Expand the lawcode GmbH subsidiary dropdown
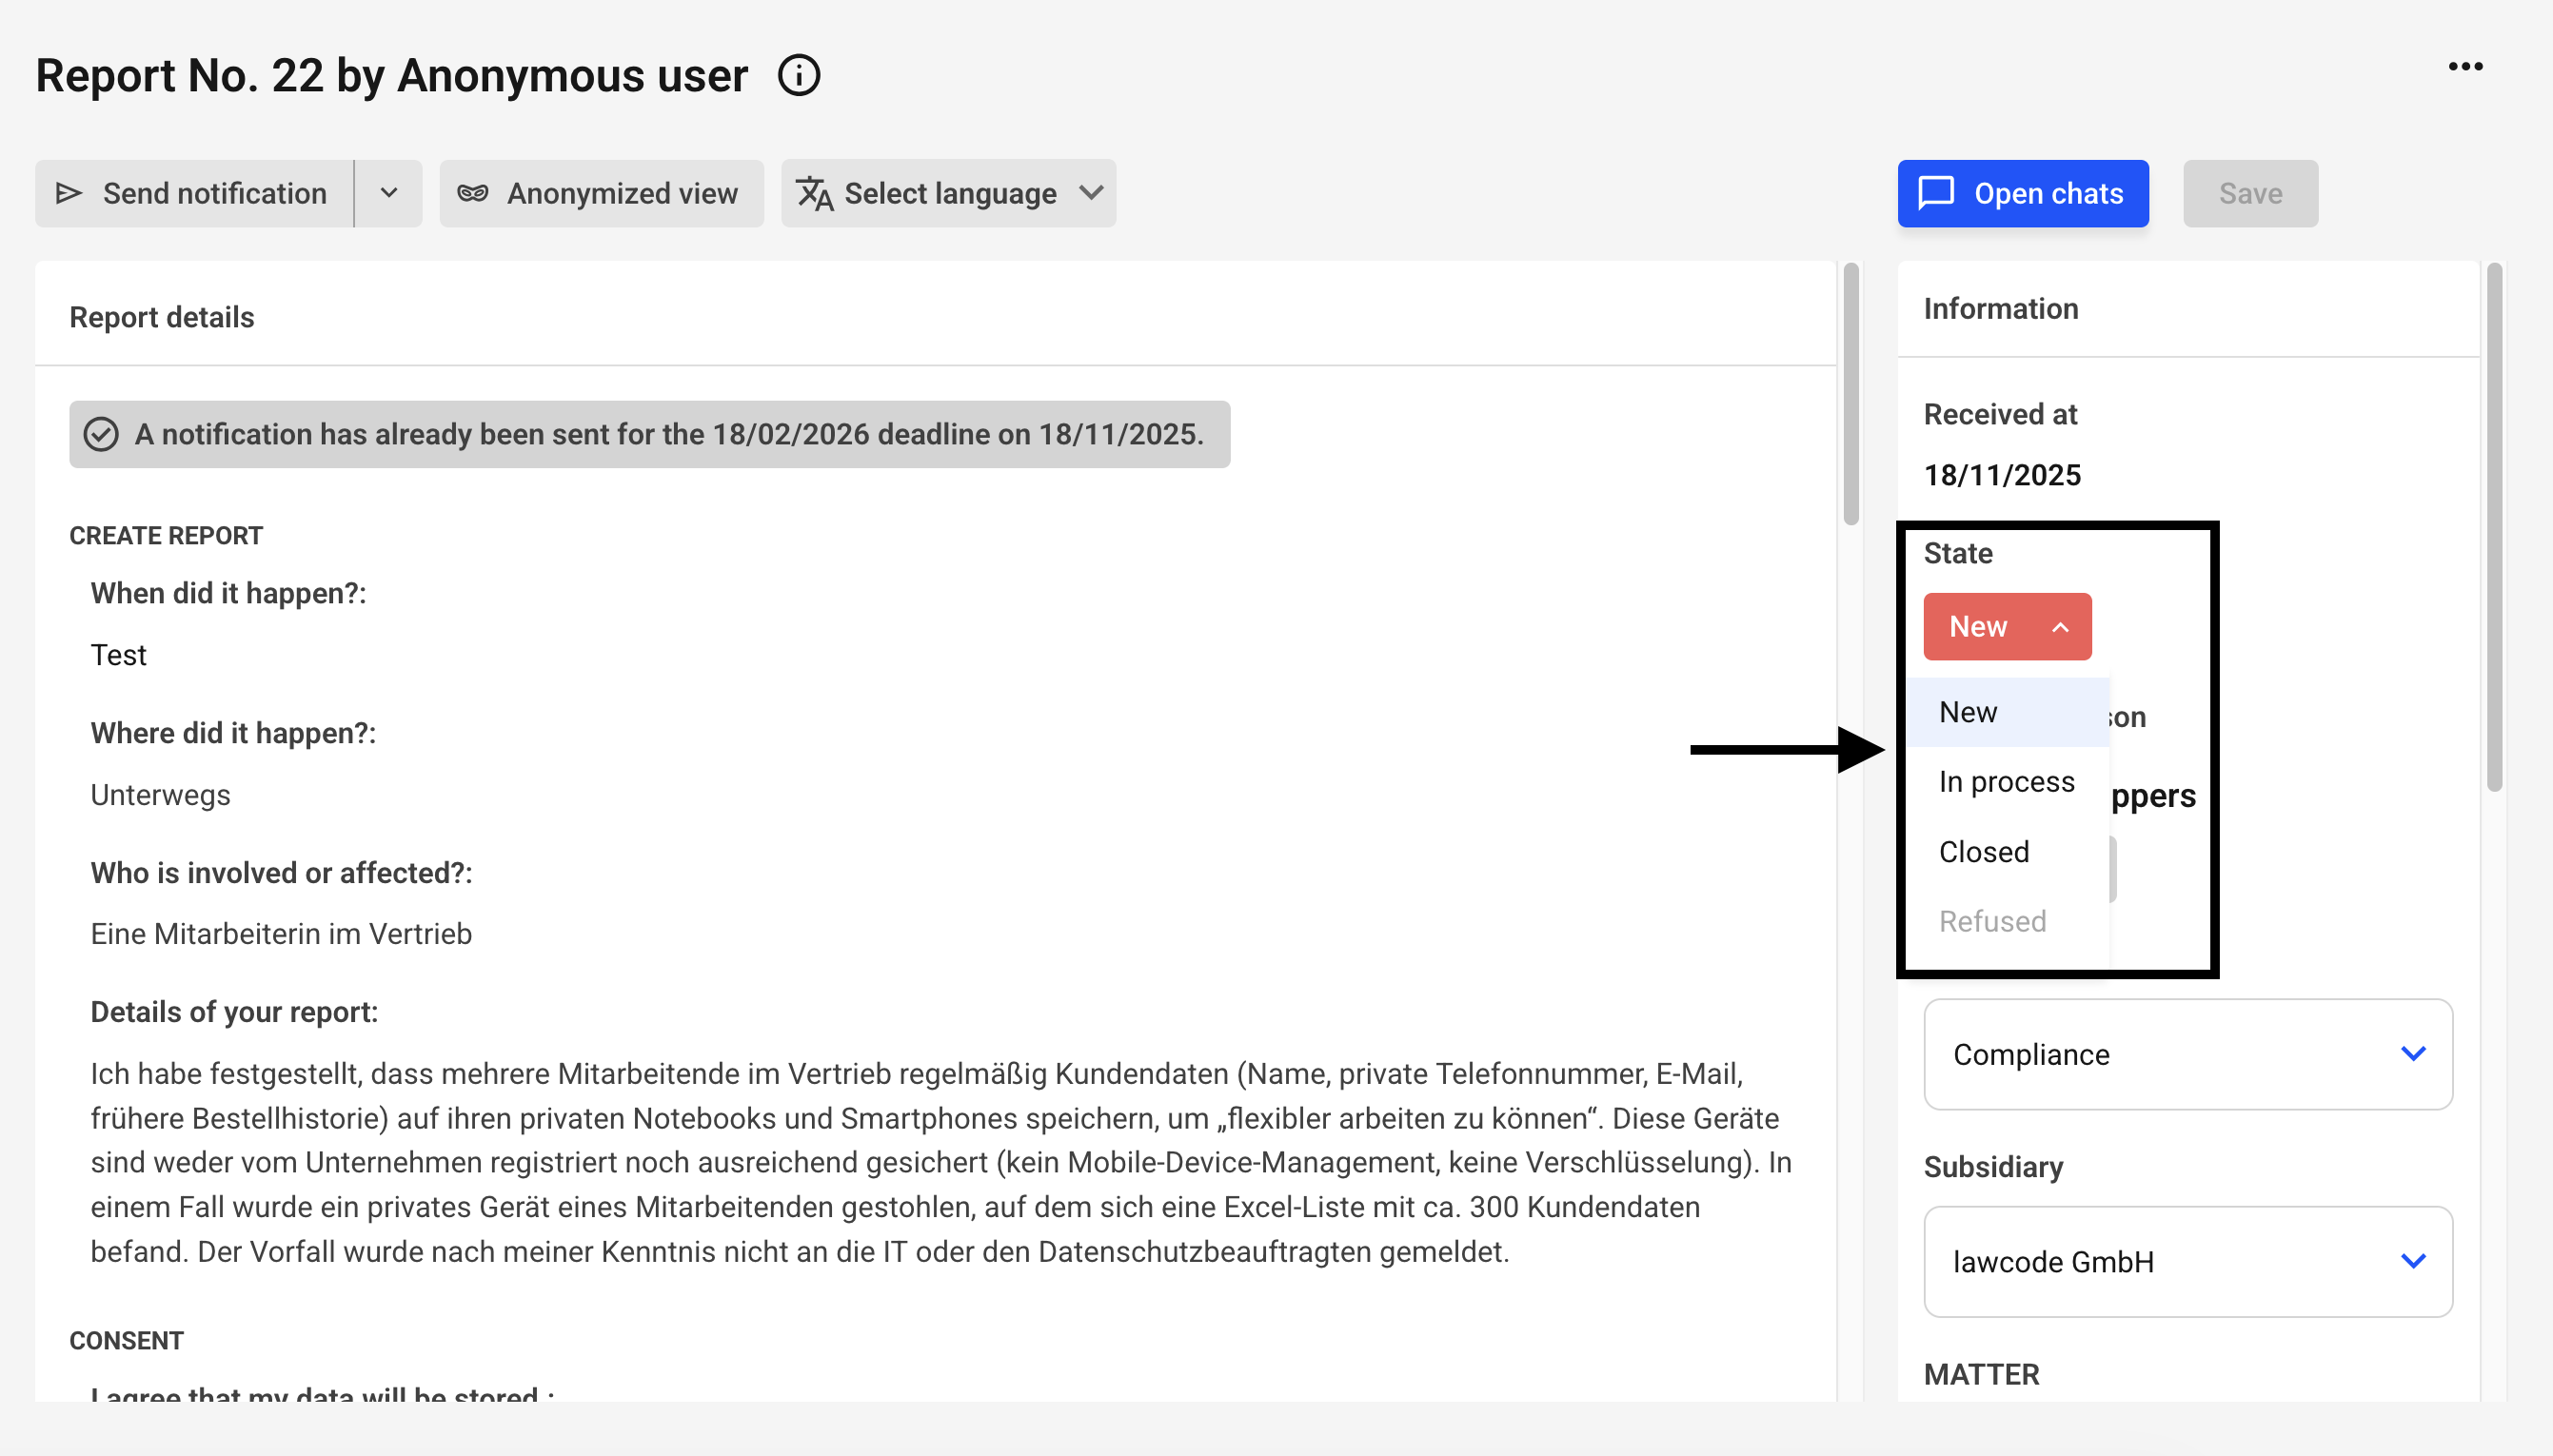Image resolution: width=2553 pixels, height=1456 pixels. click(x=2187, y=1261)
